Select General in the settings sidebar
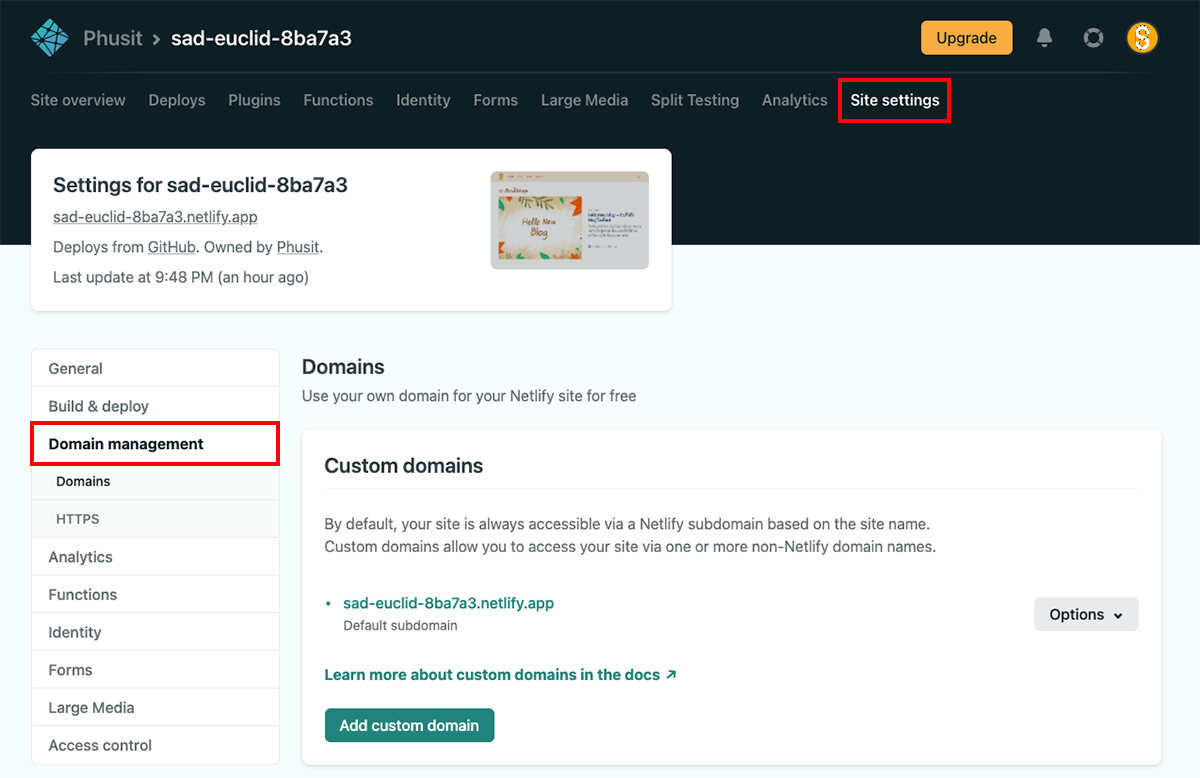The image size is (1200, 778). click(x=155, y=368)
